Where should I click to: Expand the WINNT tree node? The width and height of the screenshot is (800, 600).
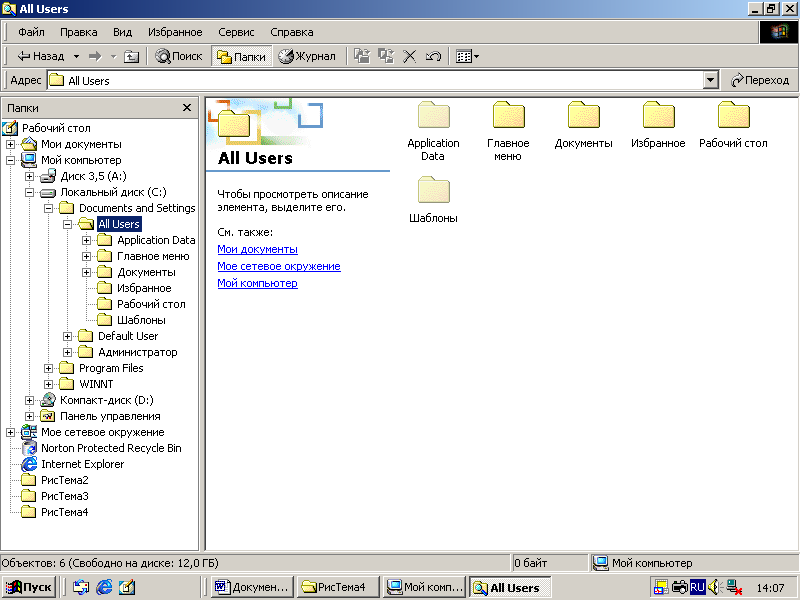click(48, 384)
